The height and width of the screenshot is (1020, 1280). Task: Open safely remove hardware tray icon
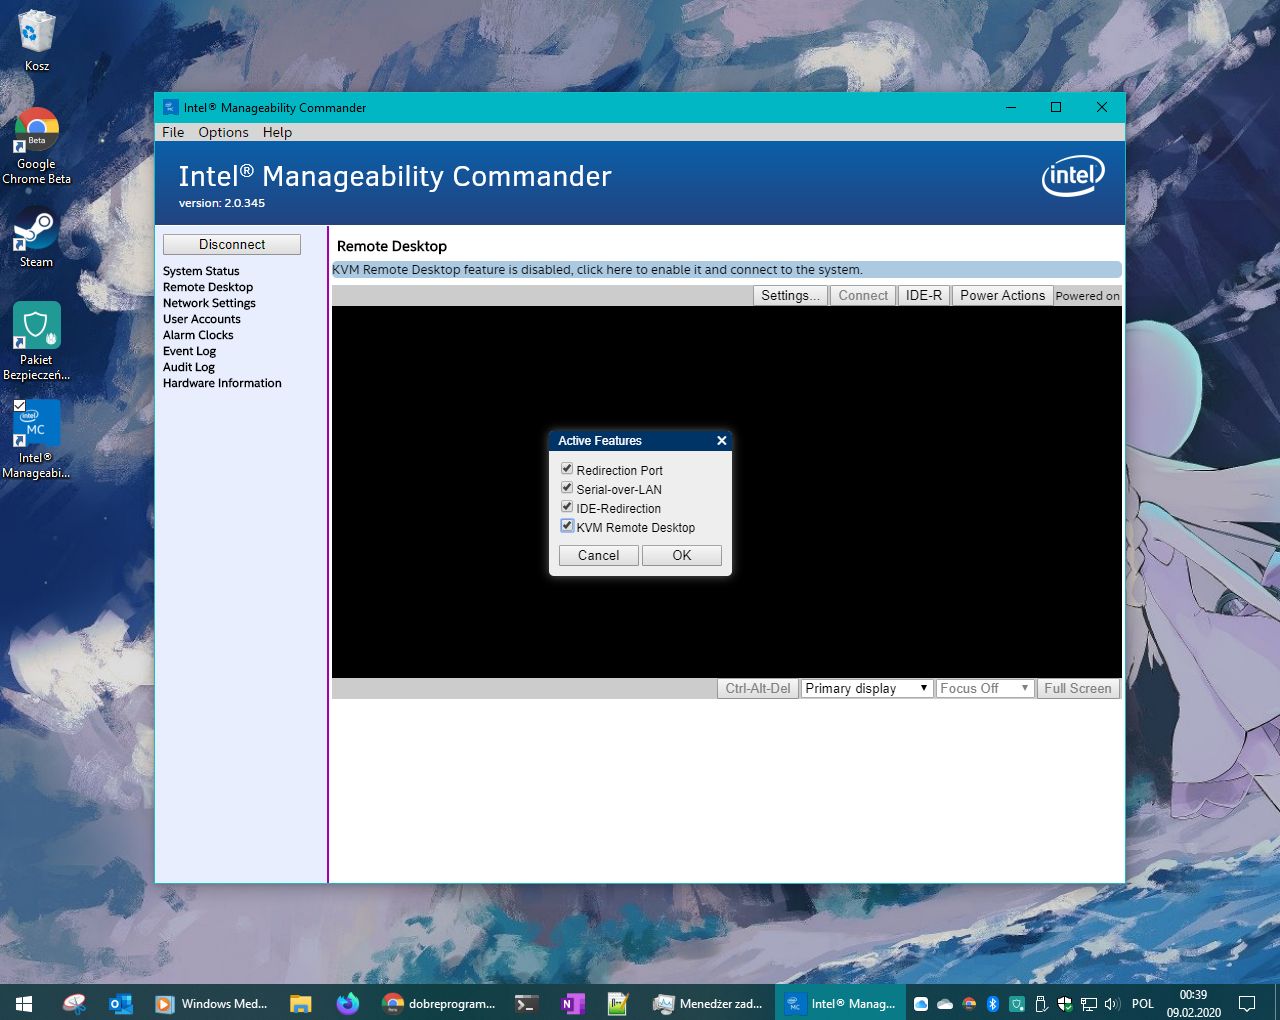(1041, 1003)
